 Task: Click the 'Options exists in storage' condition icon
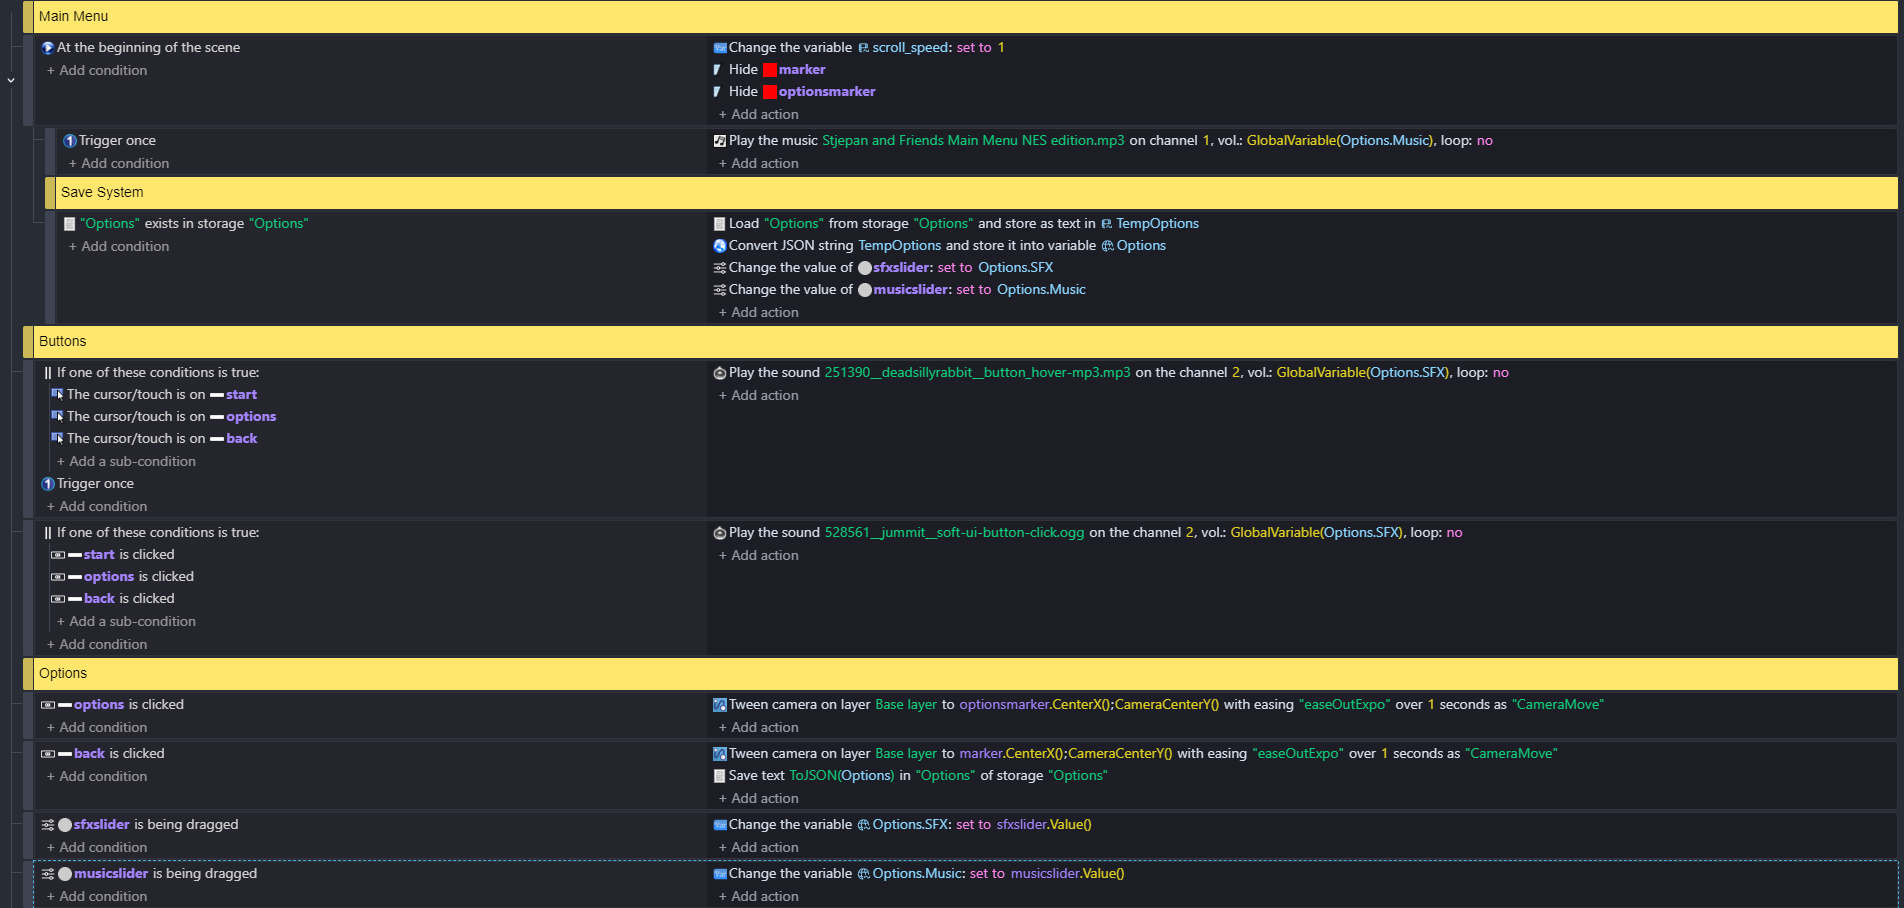pos(70,224)
